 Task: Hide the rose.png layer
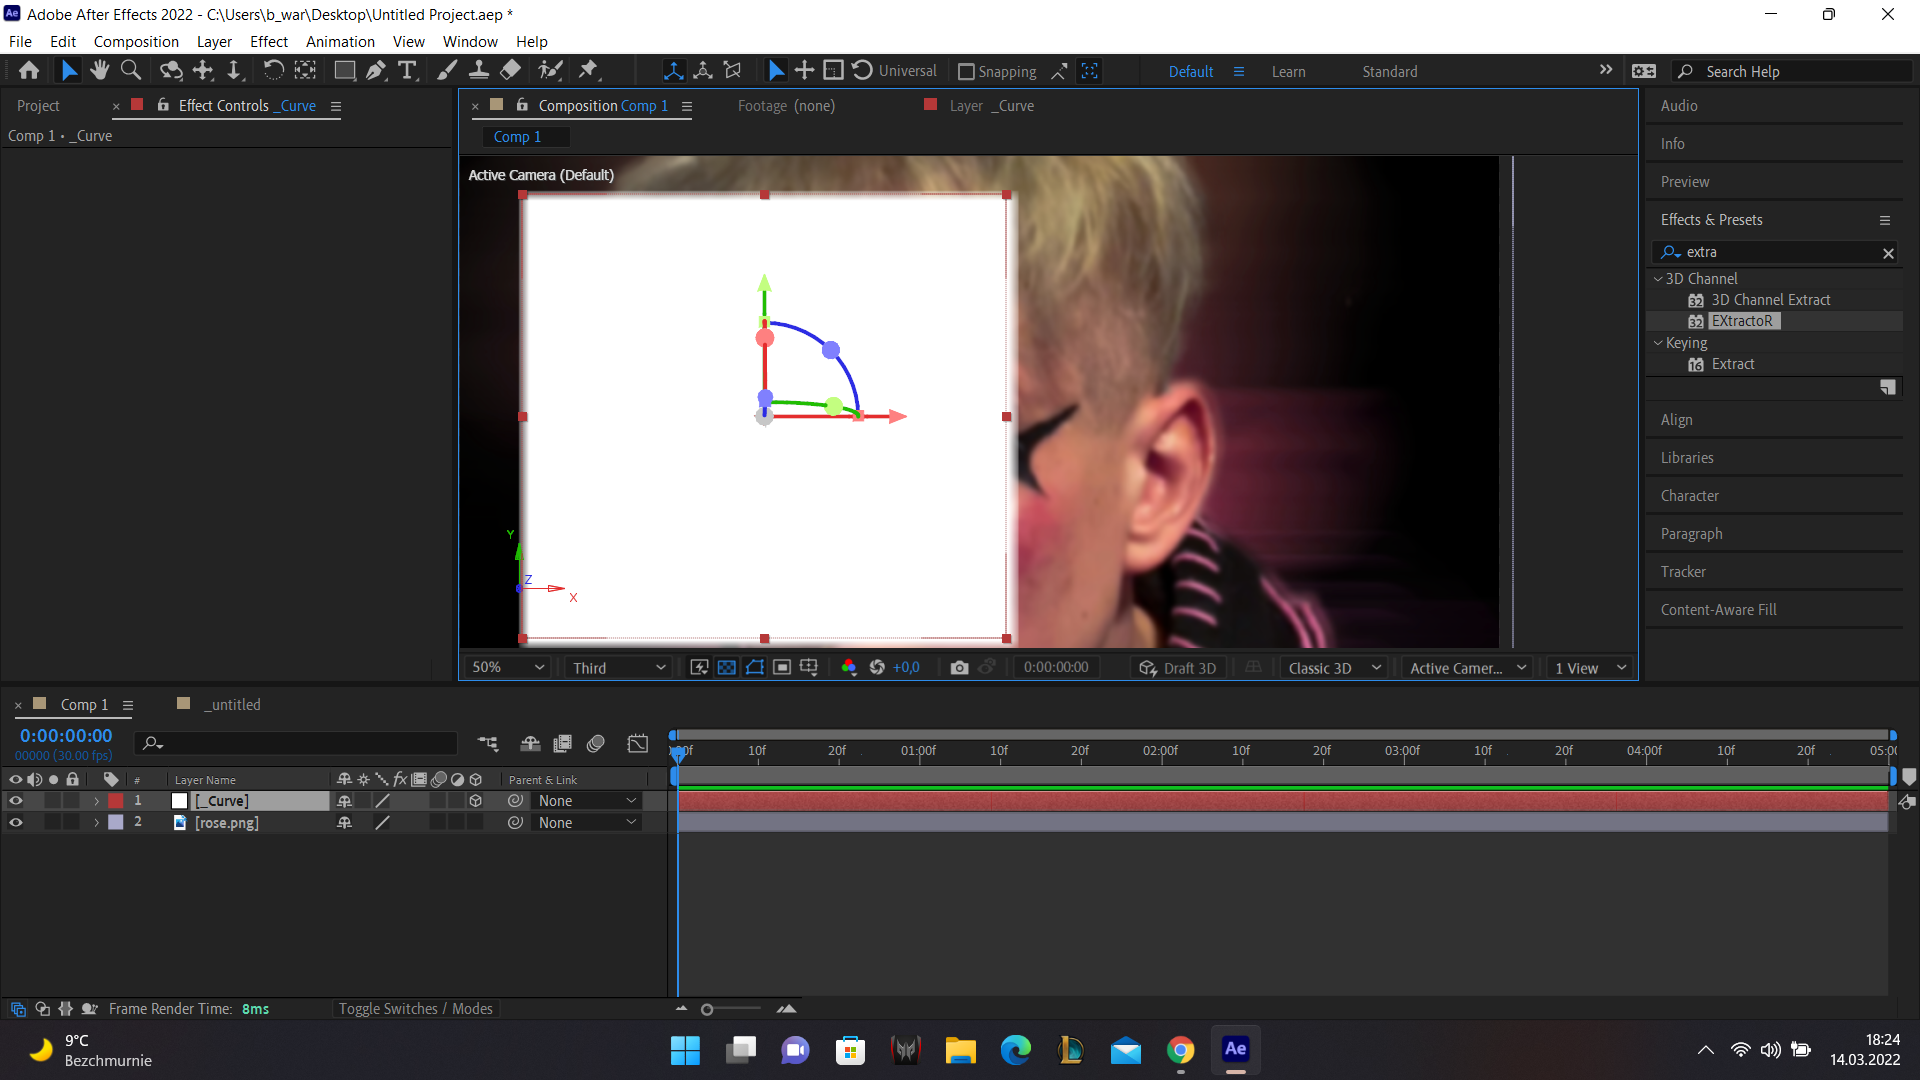pos(16,822)
